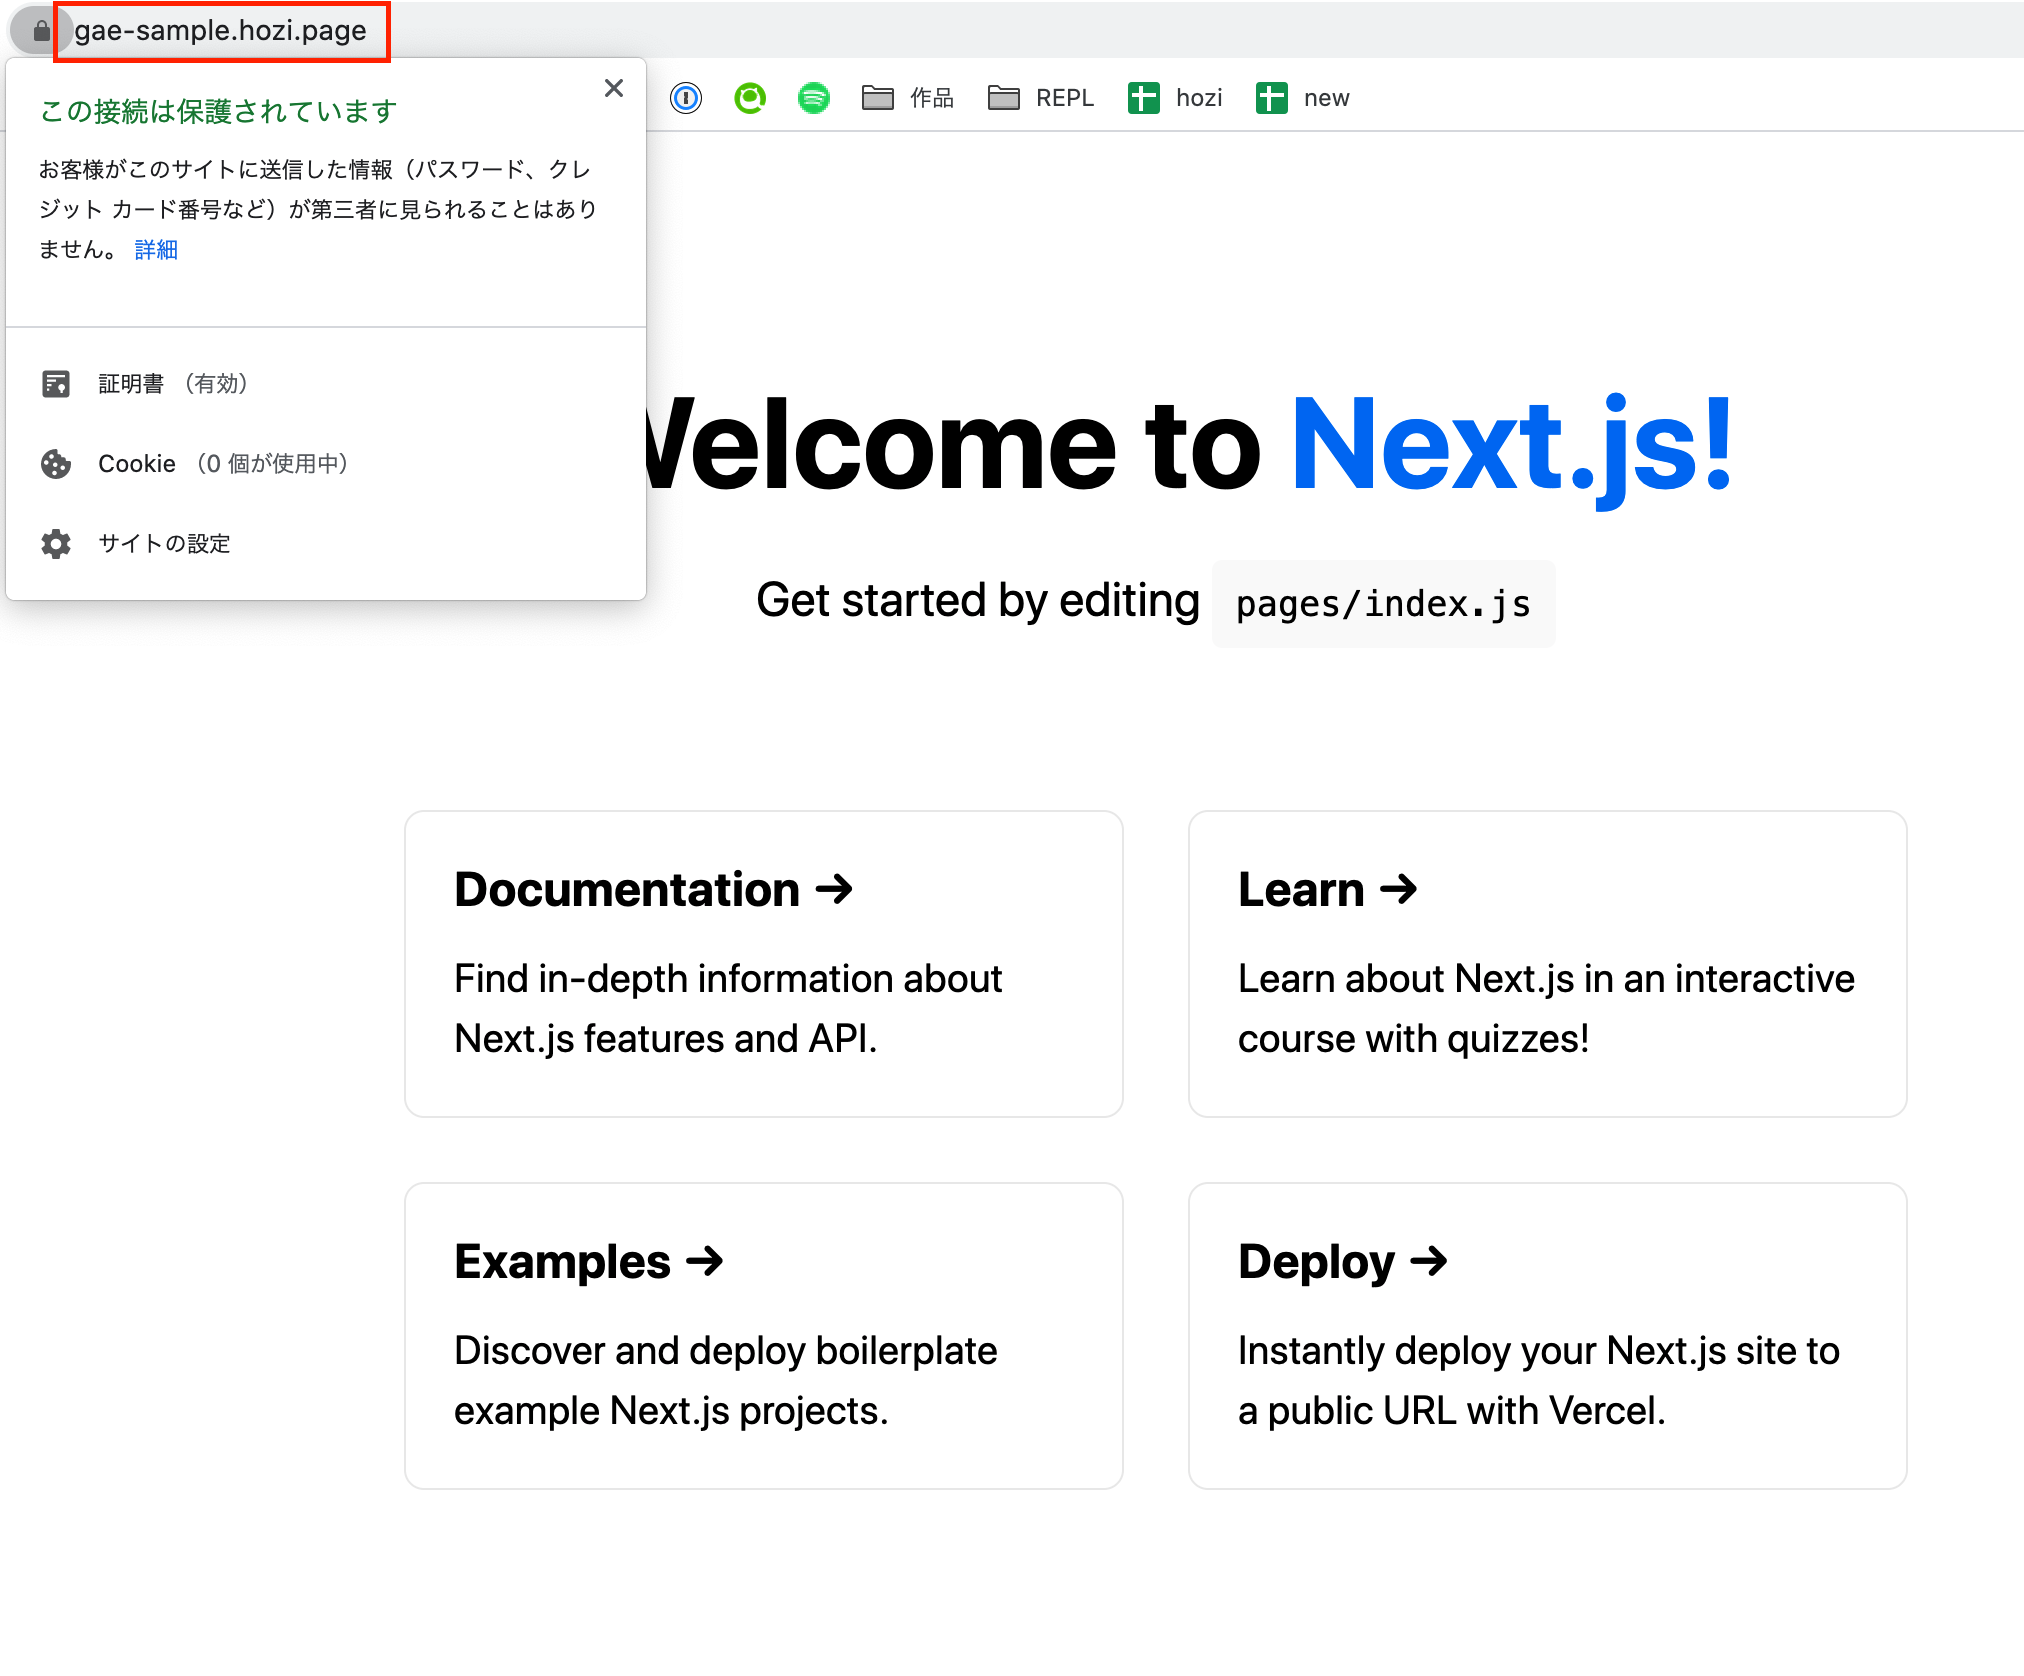Viewport: 2024px width, 1676px height.
Task: Click the gear icon for site settings
Action: point(56,544)
